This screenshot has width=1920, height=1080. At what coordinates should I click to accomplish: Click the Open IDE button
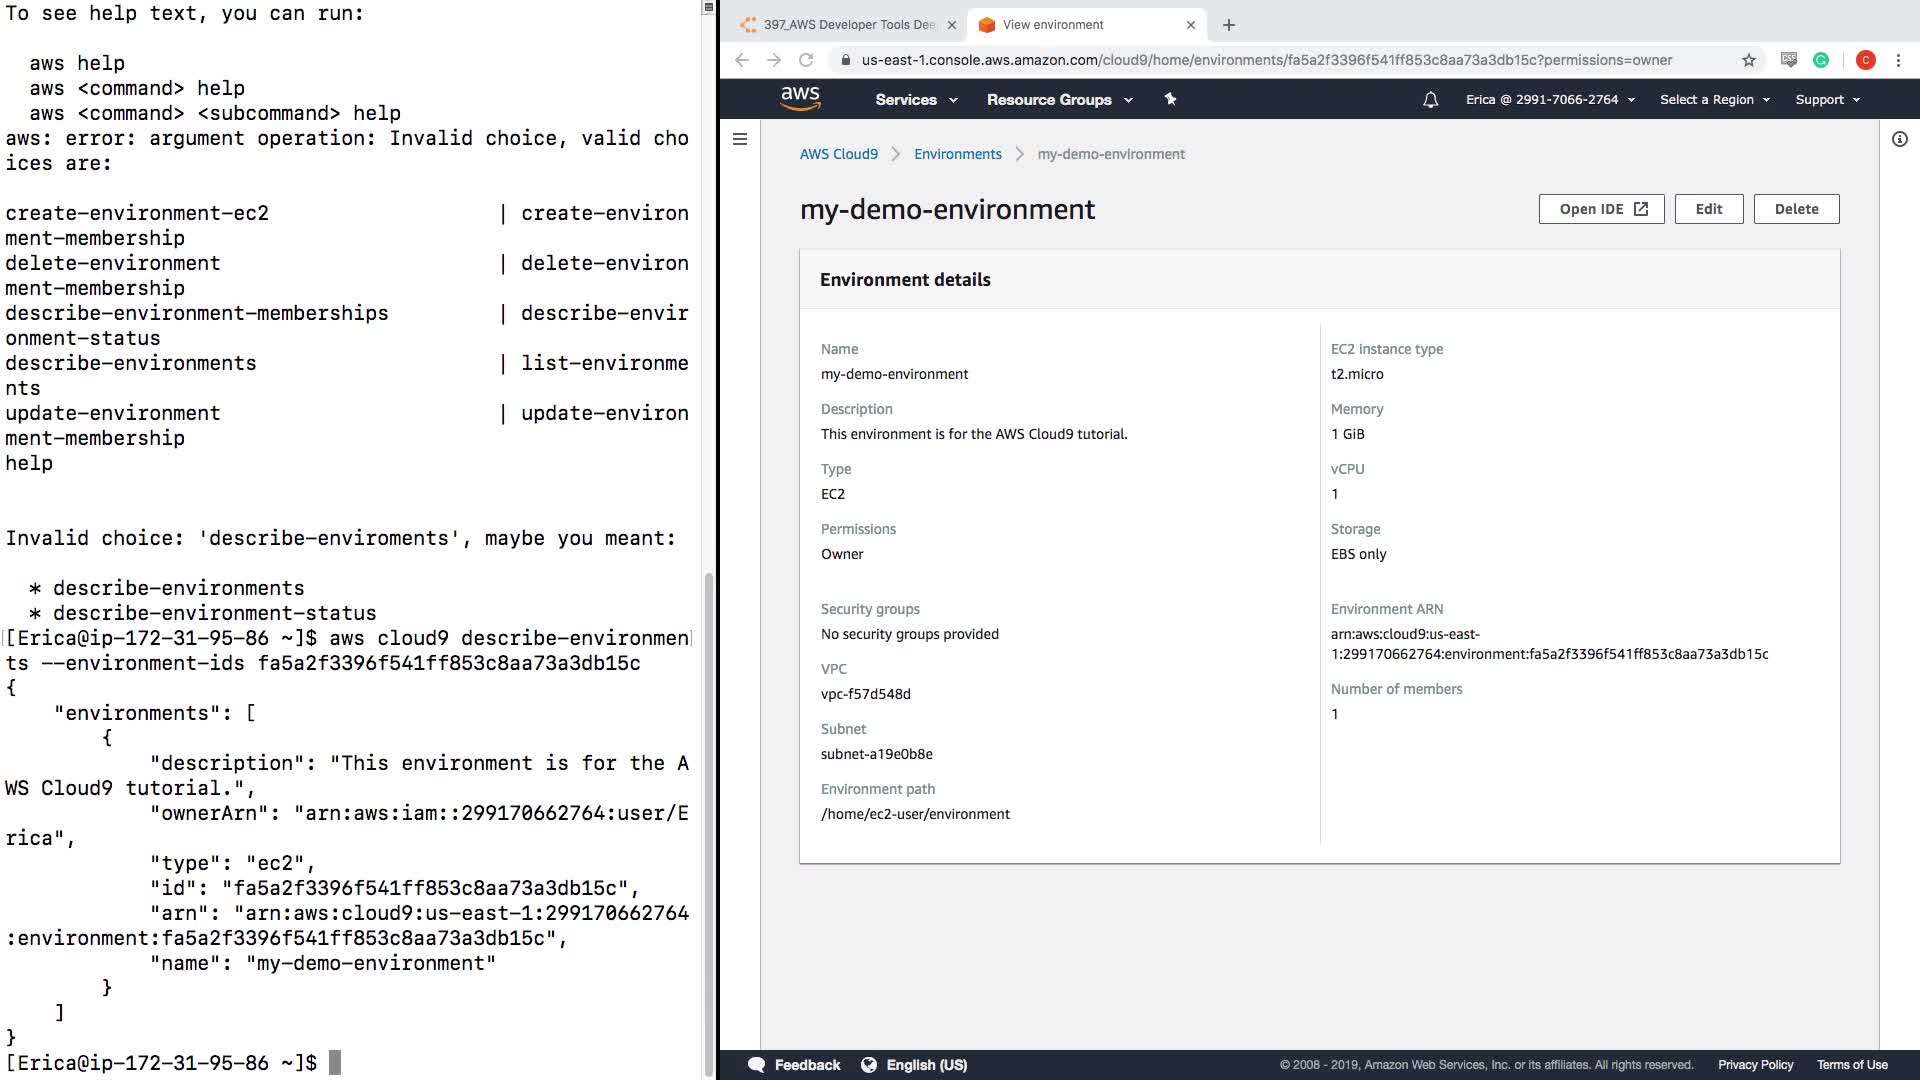click(1601, 209)
